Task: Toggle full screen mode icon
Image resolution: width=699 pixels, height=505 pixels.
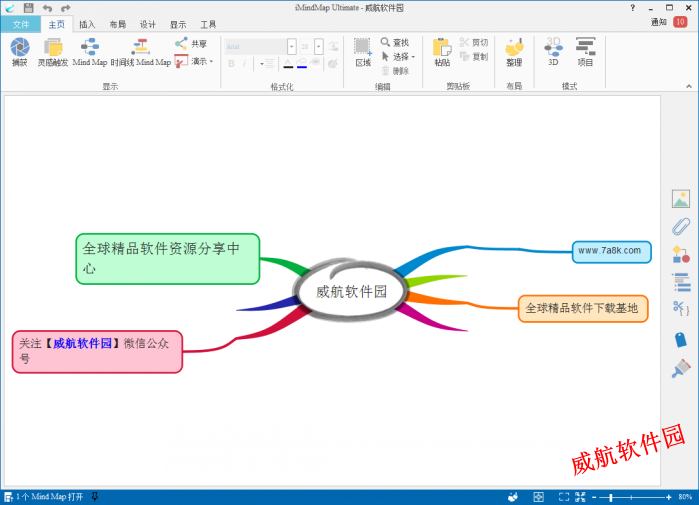Action: coord(580,497)
